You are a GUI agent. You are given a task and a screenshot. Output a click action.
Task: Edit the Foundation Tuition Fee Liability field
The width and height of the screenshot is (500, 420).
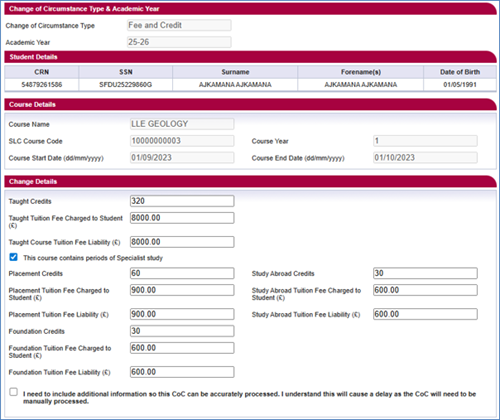pyautogui.click(x=182, y=372)
